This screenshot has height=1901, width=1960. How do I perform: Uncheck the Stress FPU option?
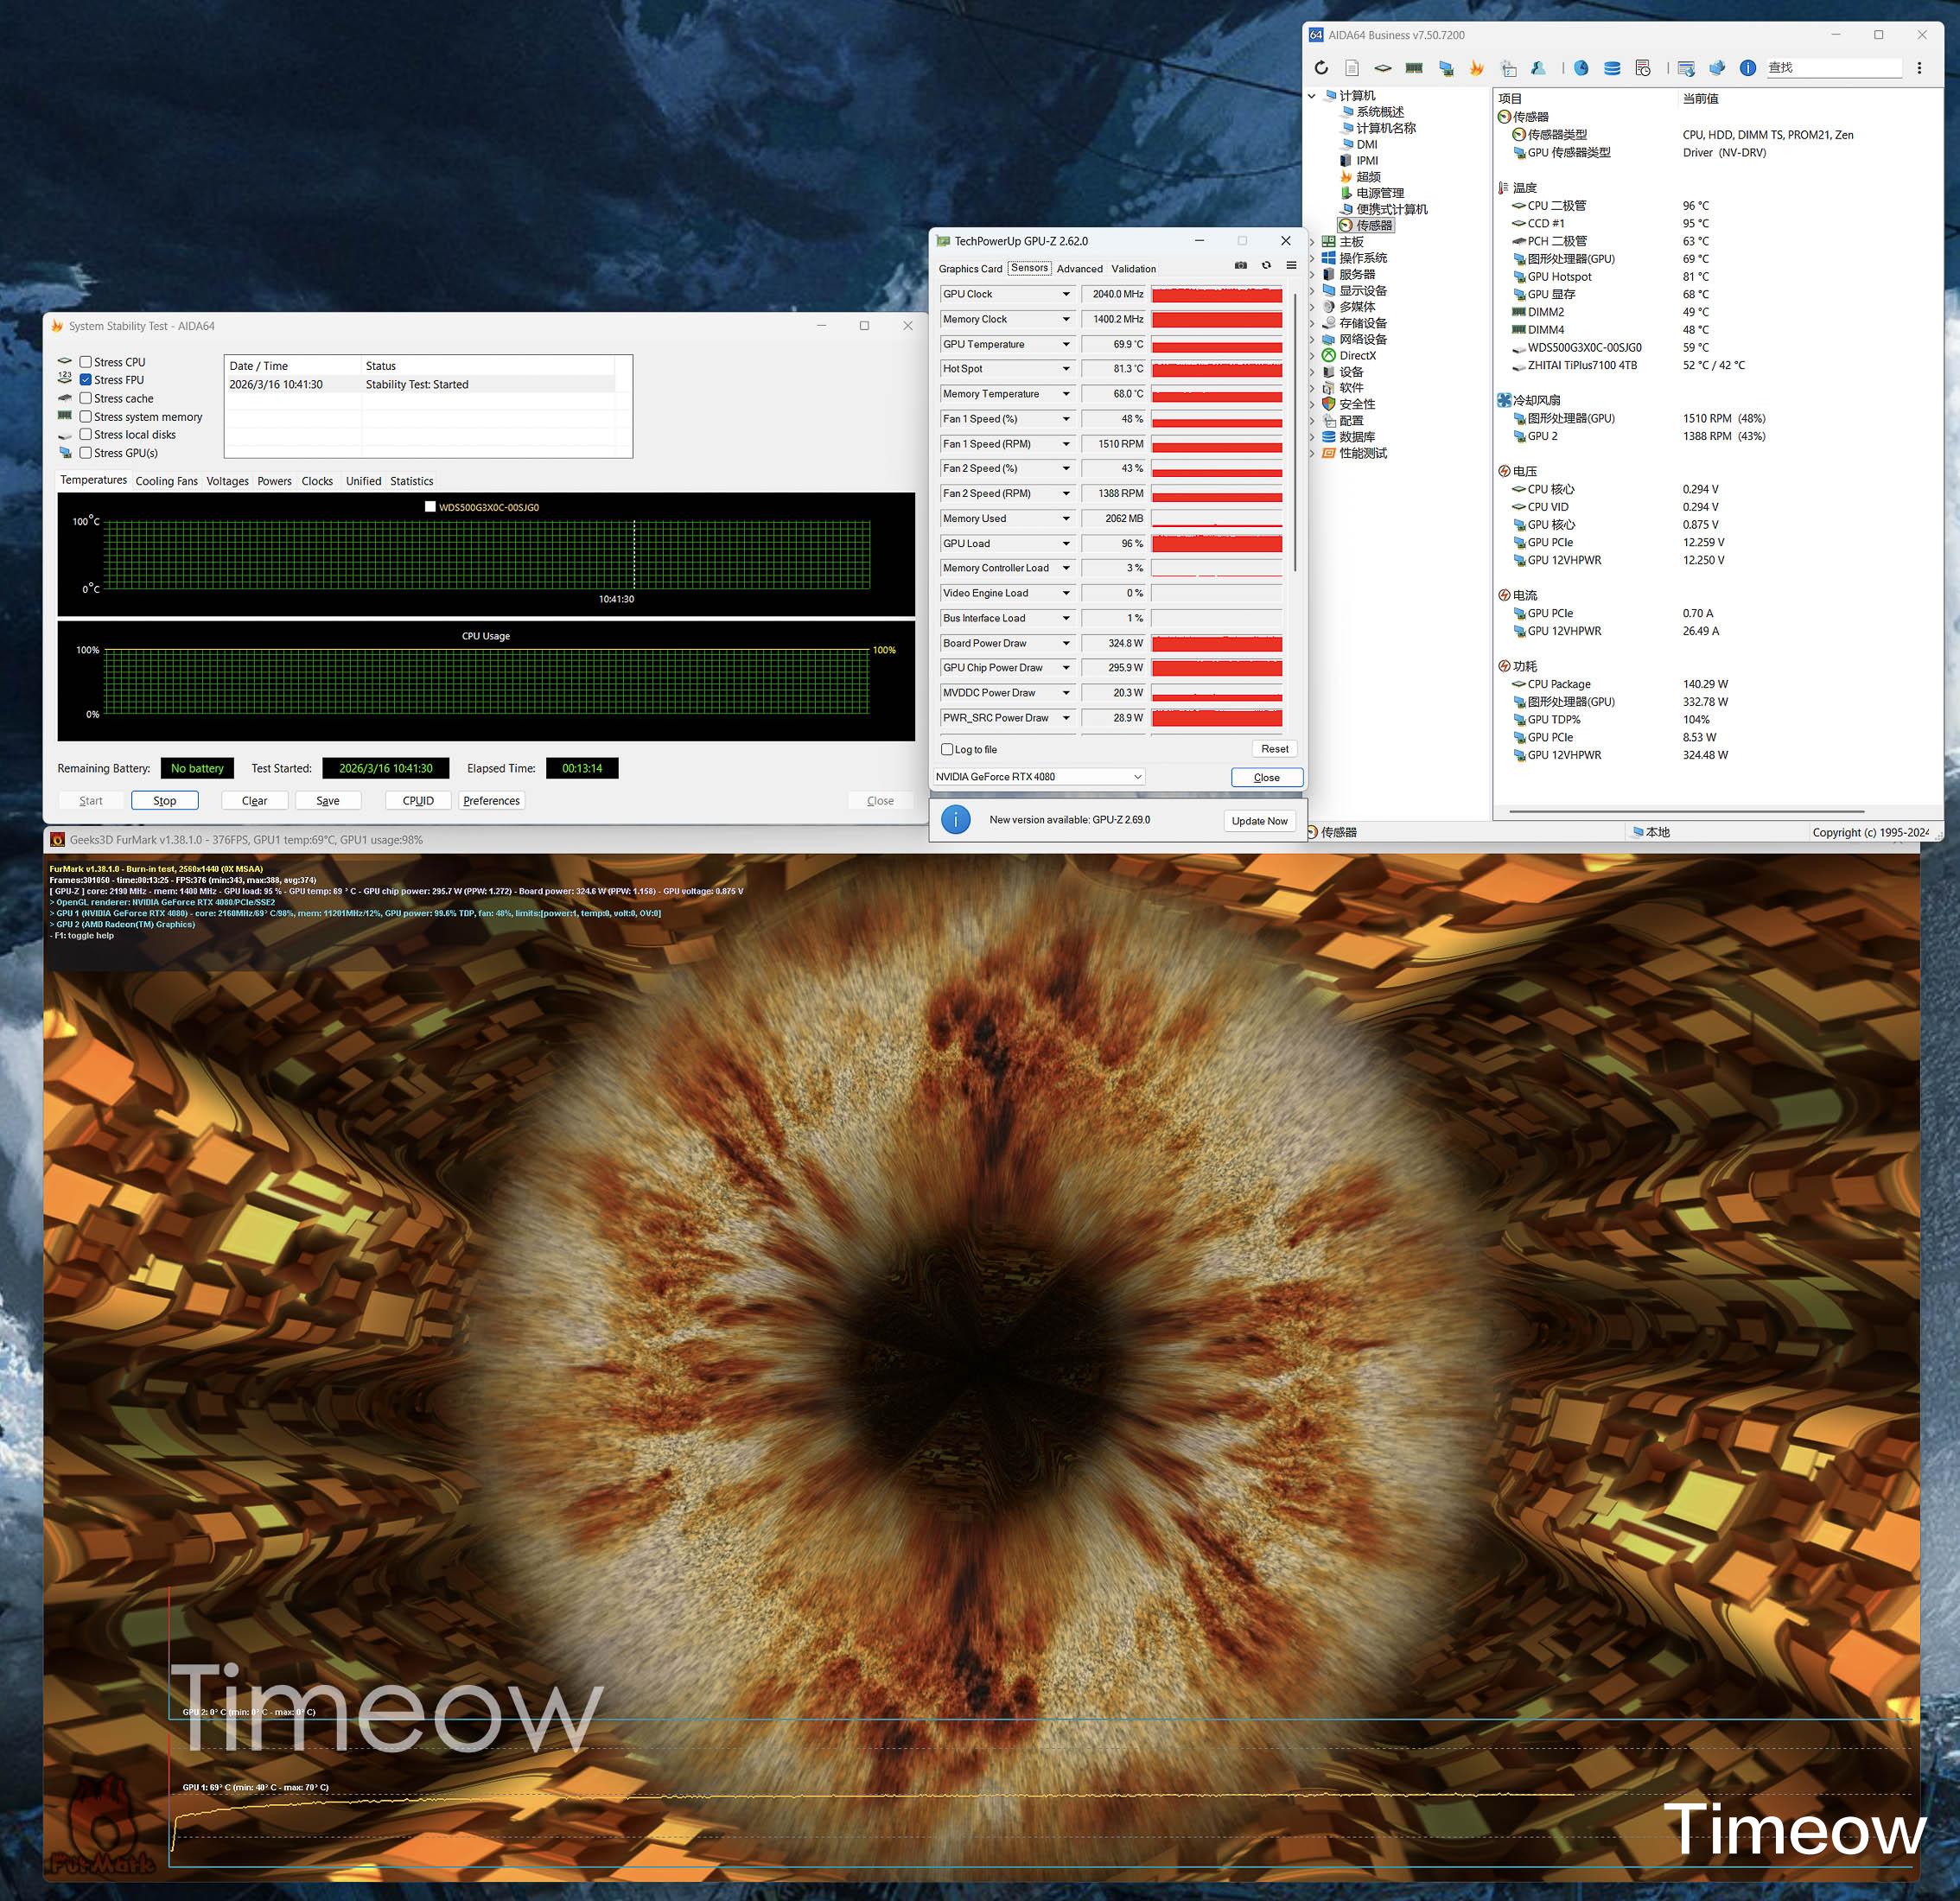pyautogui.click(x=86, y=380)
